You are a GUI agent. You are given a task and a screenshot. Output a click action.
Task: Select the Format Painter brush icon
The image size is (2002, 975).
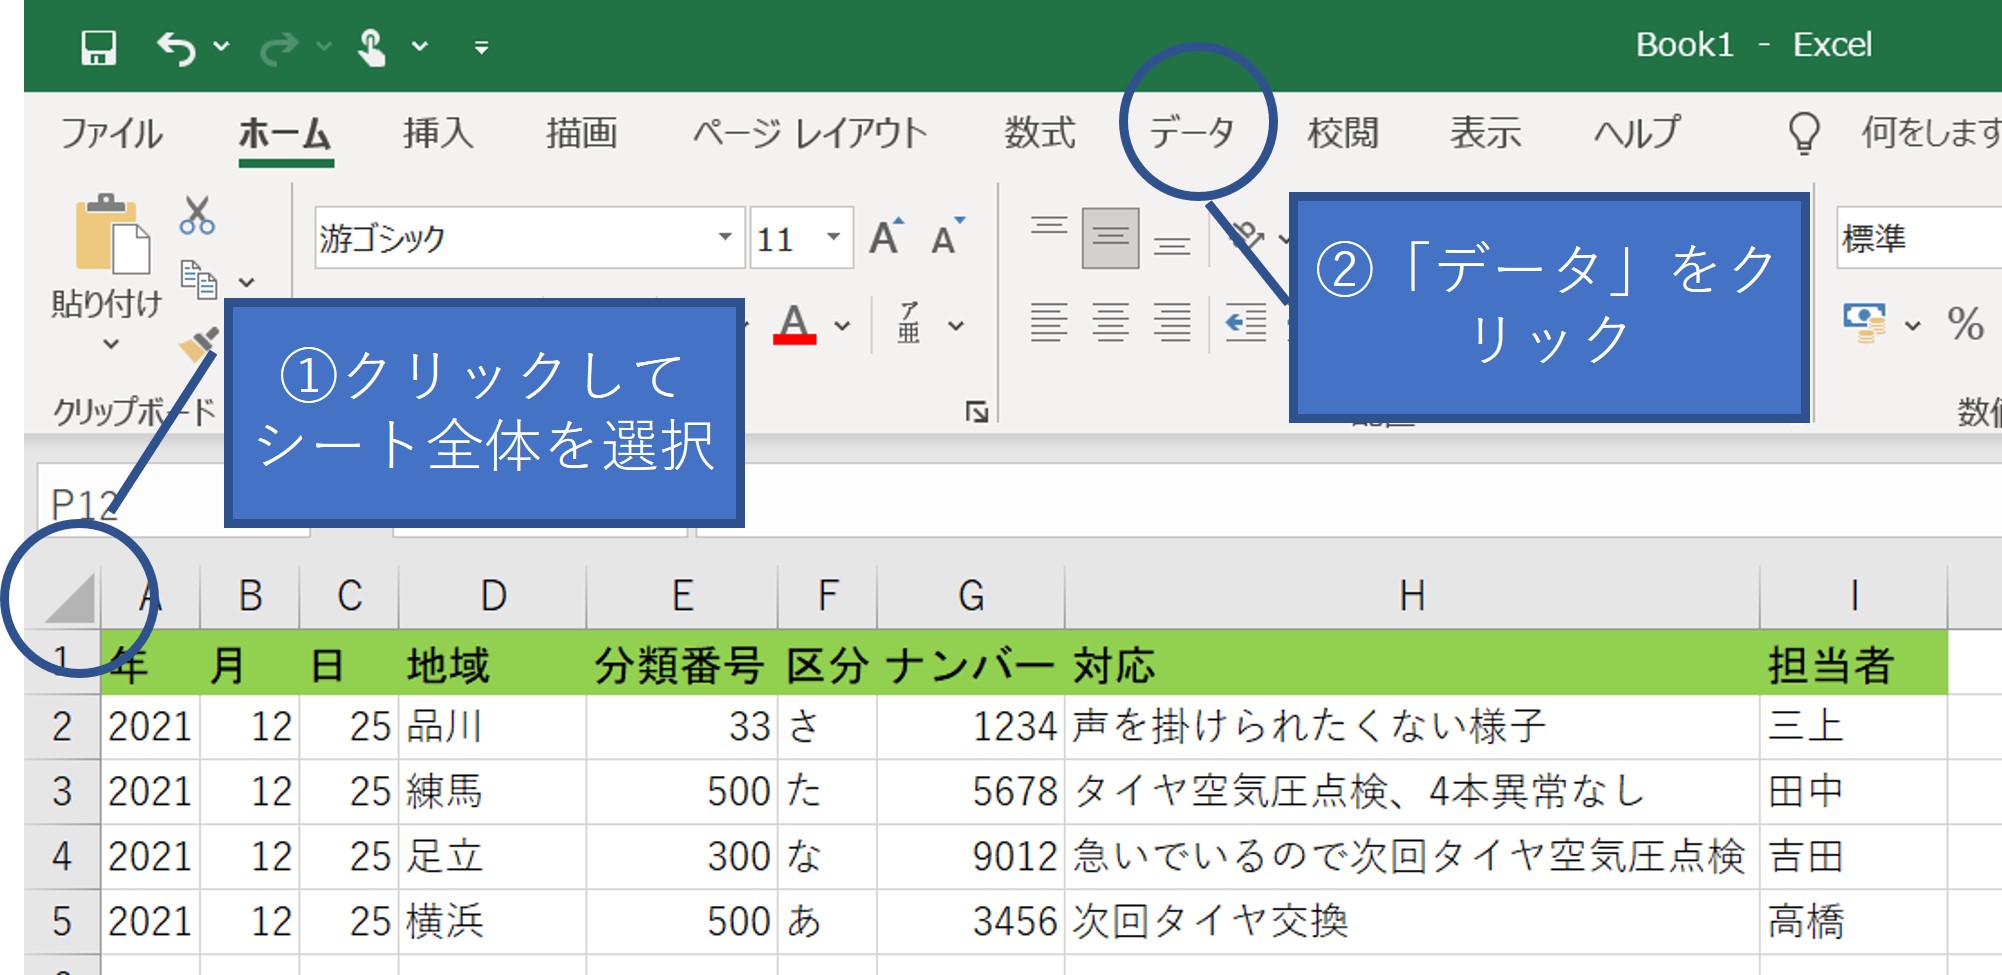point(197,345)
